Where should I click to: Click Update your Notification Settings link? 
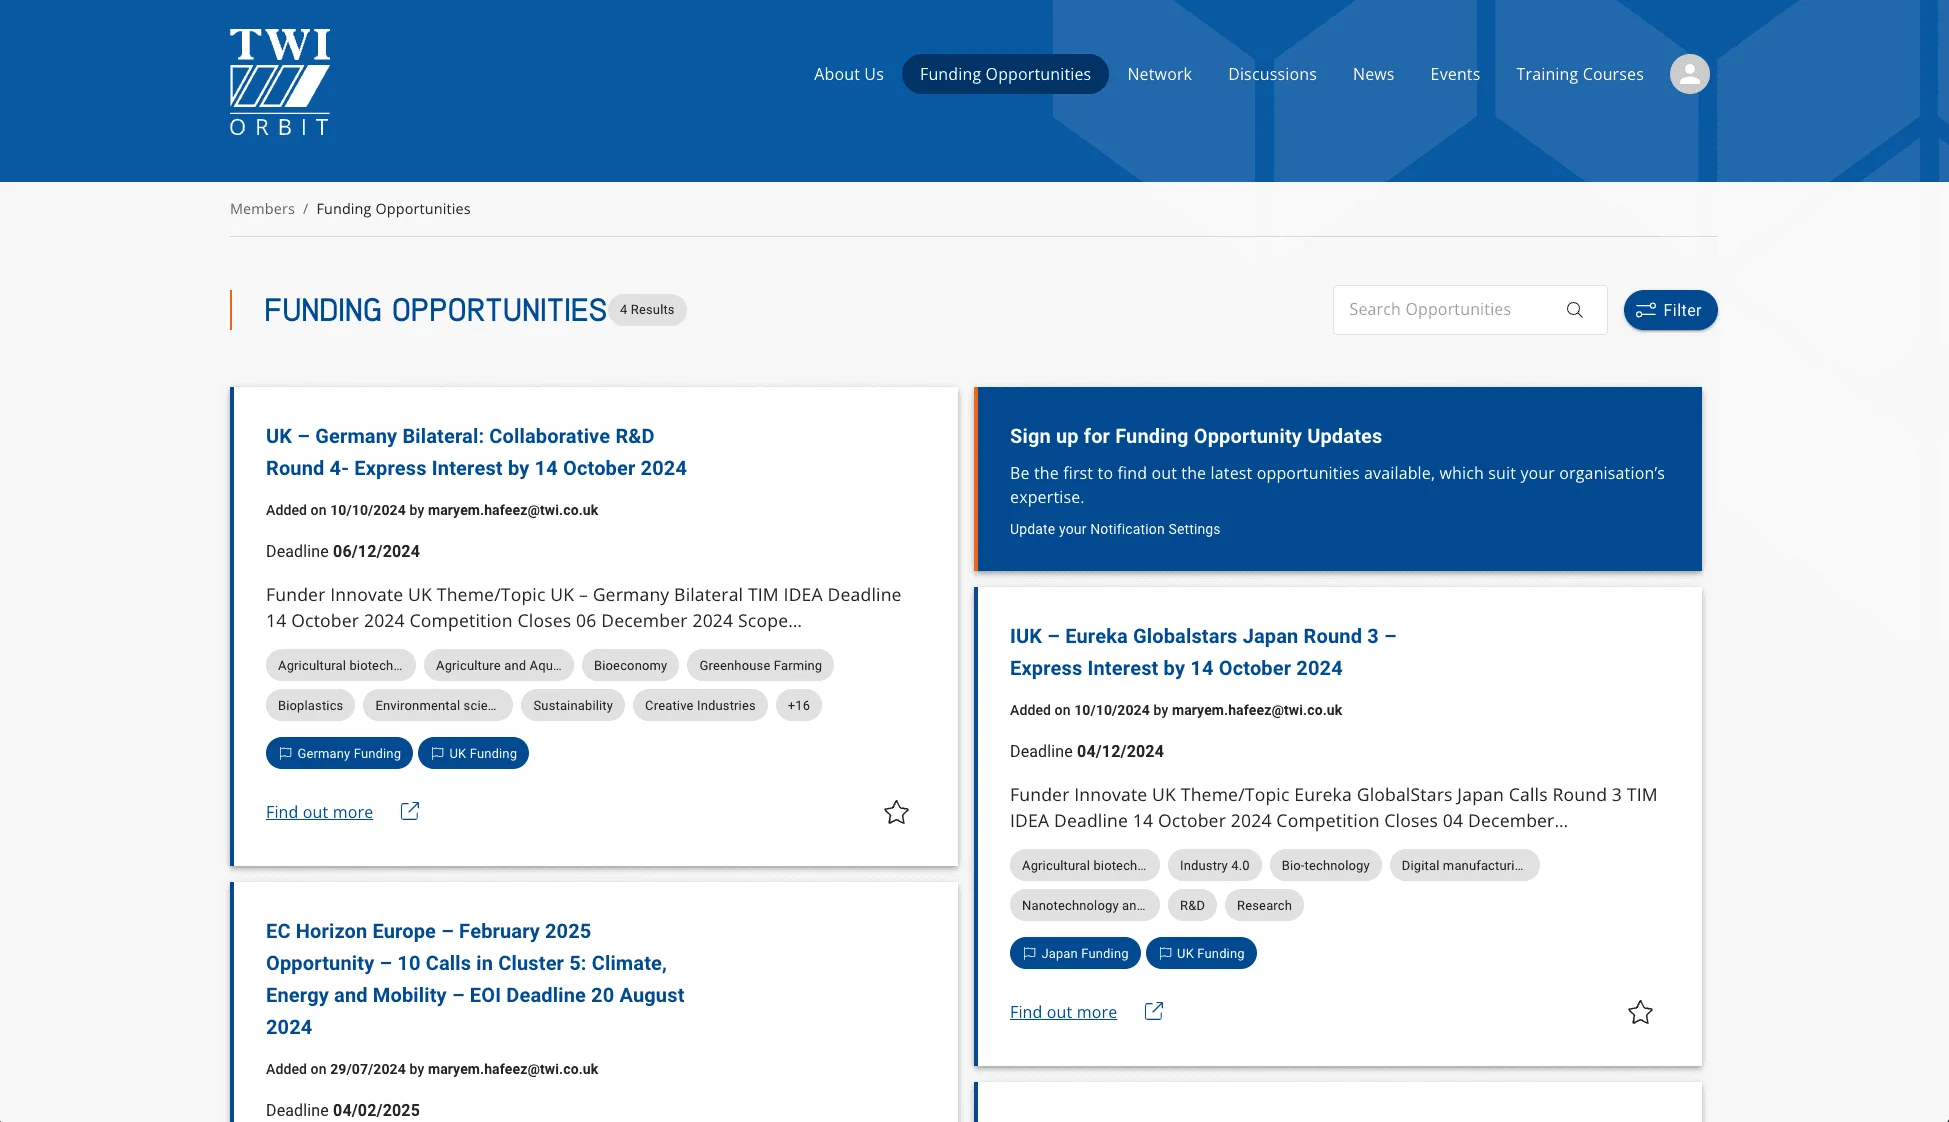pyautogui.click(x=1114, y=529)
